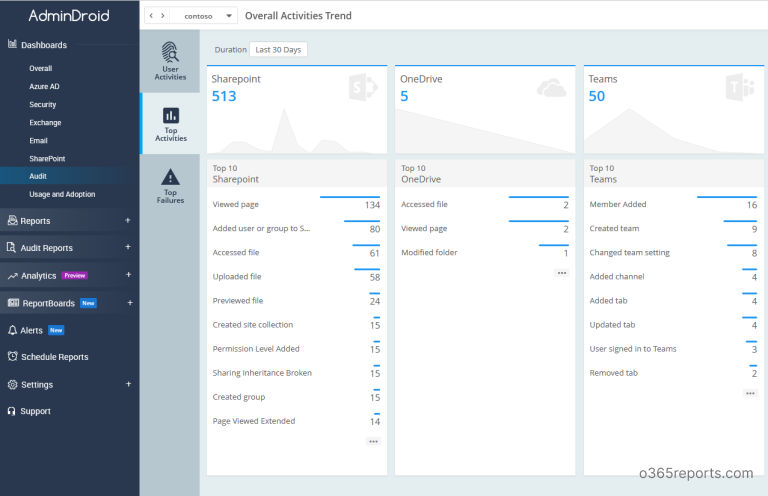Click the Analytics Preview badge

click(74, 276)
